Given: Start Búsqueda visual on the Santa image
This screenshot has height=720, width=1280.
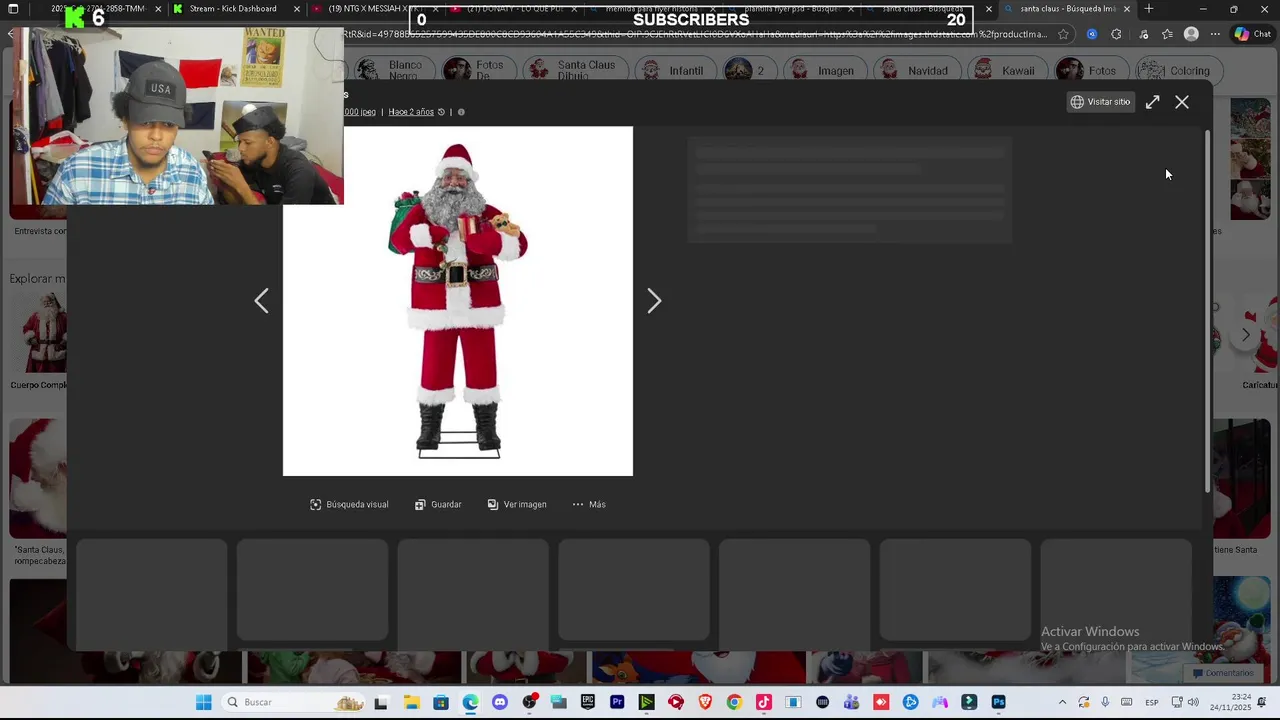Looking at the screenshot, I should click(x=349, y=505).
